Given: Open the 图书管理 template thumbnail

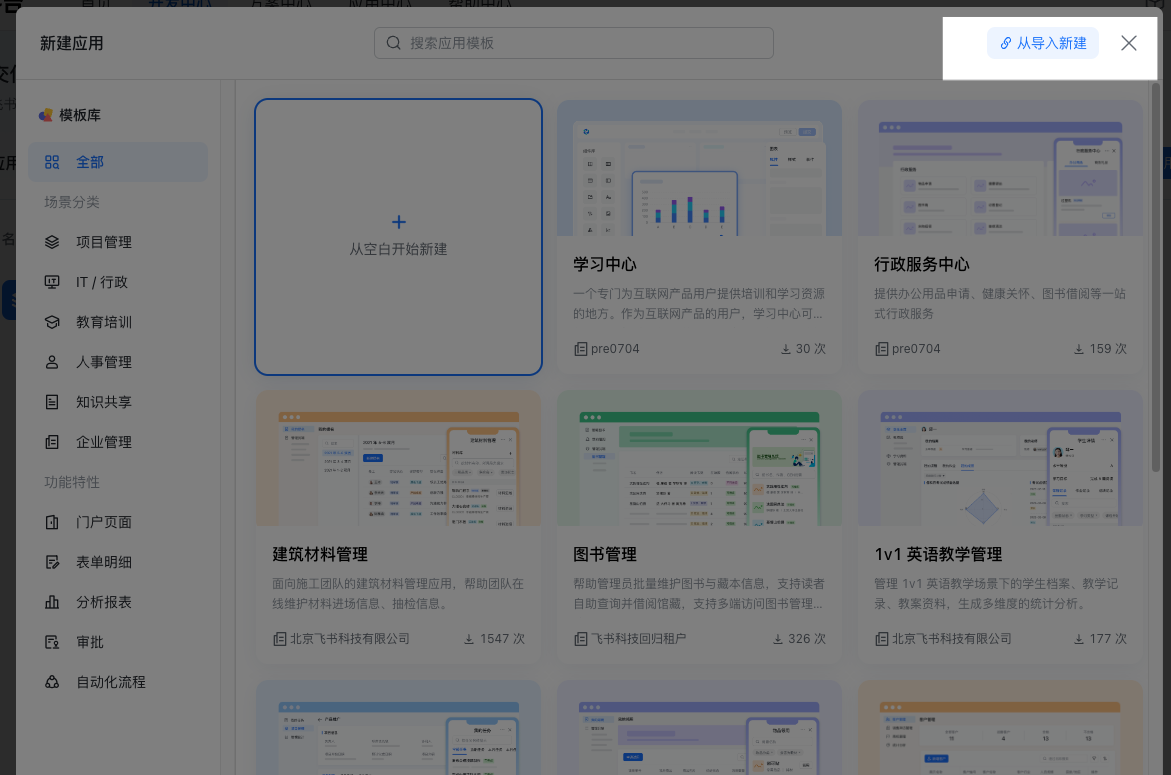Looking at the screenshot, I should (x=699, y=458).
